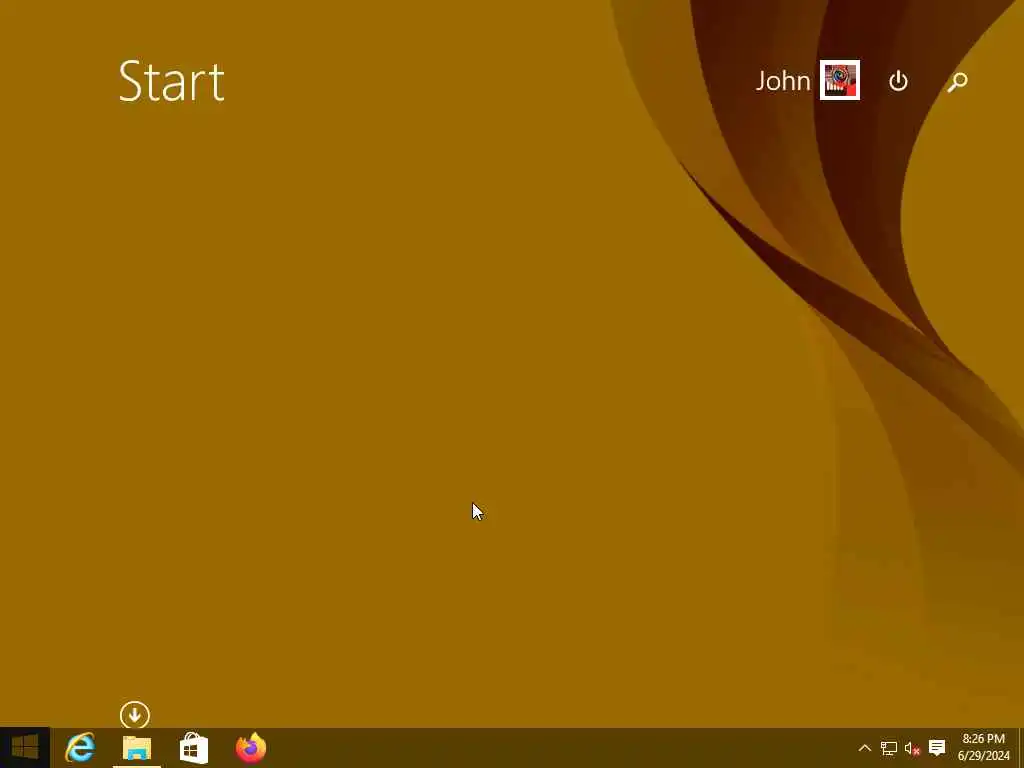Open the network status tray icon
Image resolution: width=1024 pixels, height=768 pixels.
pos(888,748)
